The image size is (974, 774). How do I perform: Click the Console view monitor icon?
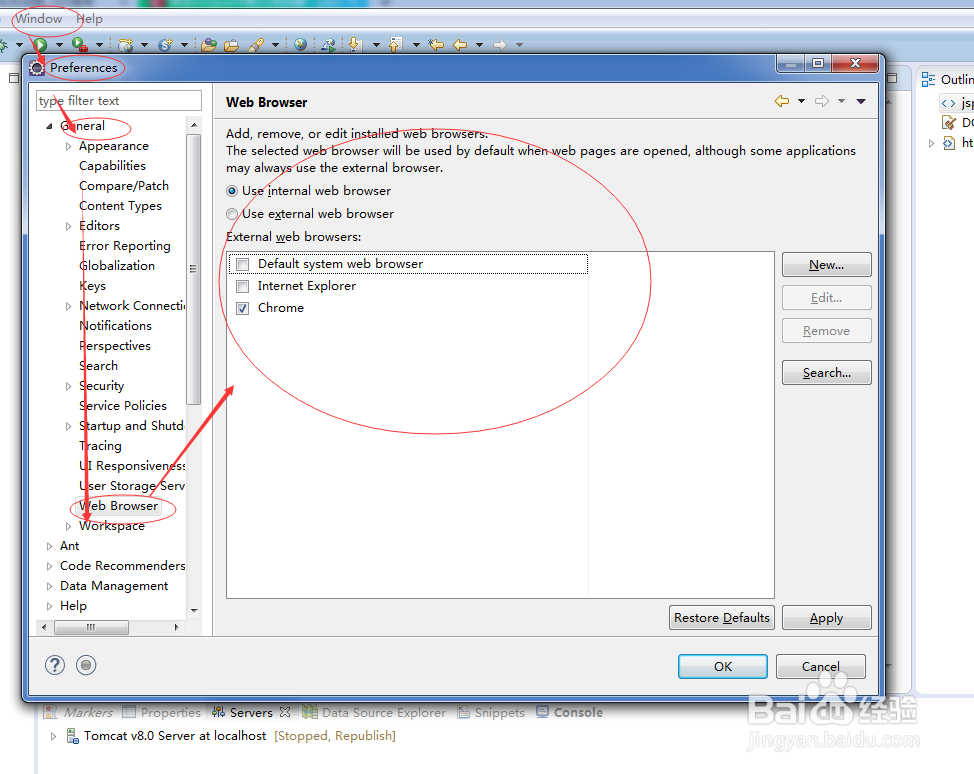click(542, 712)
